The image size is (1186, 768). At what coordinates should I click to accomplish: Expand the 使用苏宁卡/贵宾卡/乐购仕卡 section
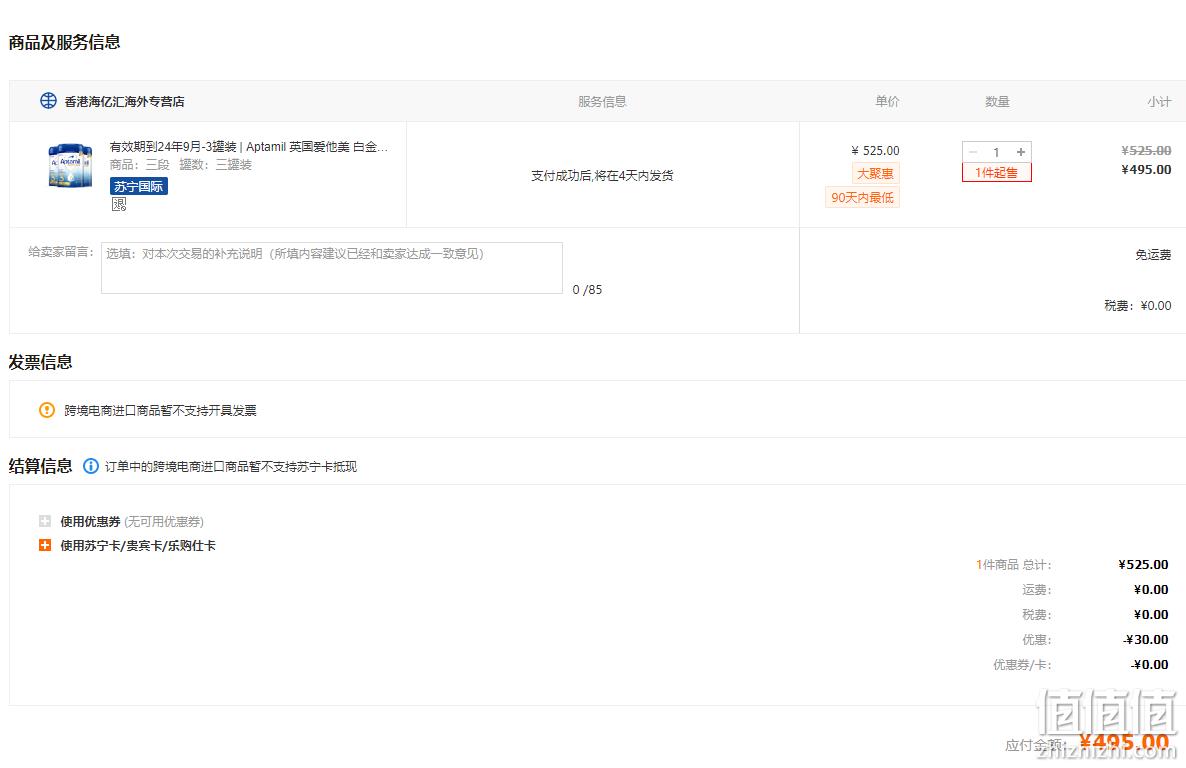click(x=45, y=545)
